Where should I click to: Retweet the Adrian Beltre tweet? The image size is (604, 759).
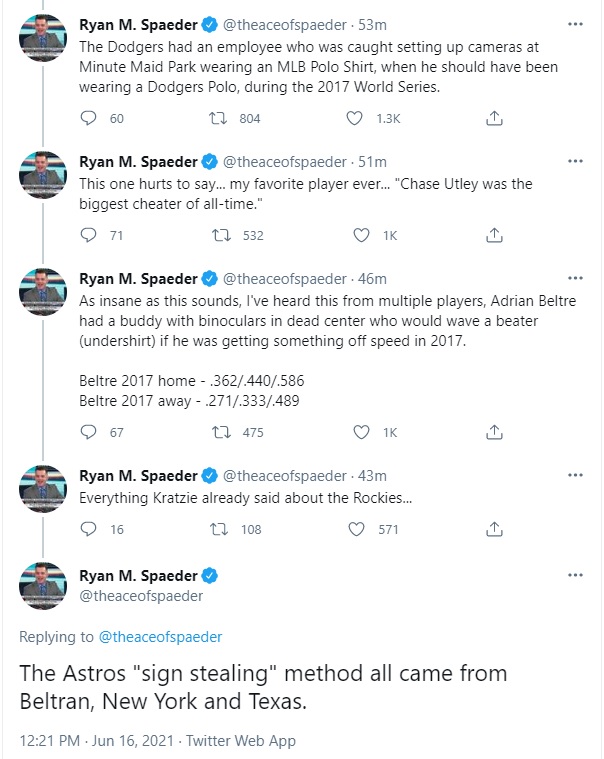click(x=223, y=432)
